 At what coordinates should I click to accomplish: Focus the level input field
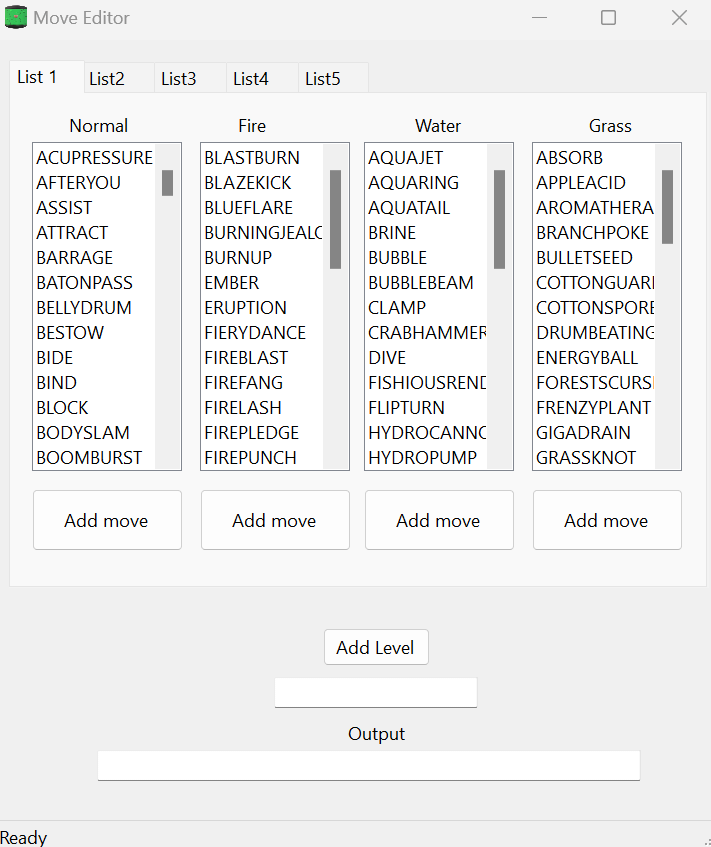point(376,692)
